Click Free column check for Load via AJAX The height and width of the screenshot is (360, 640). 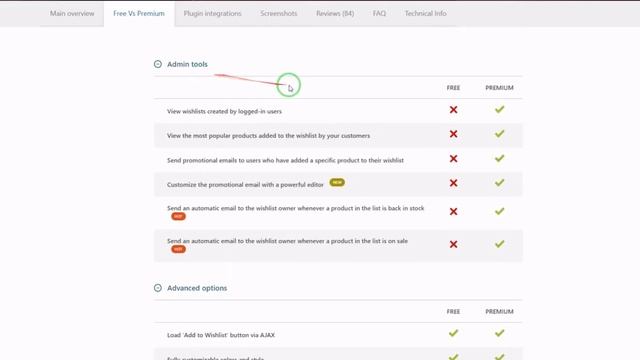(453, 333)
